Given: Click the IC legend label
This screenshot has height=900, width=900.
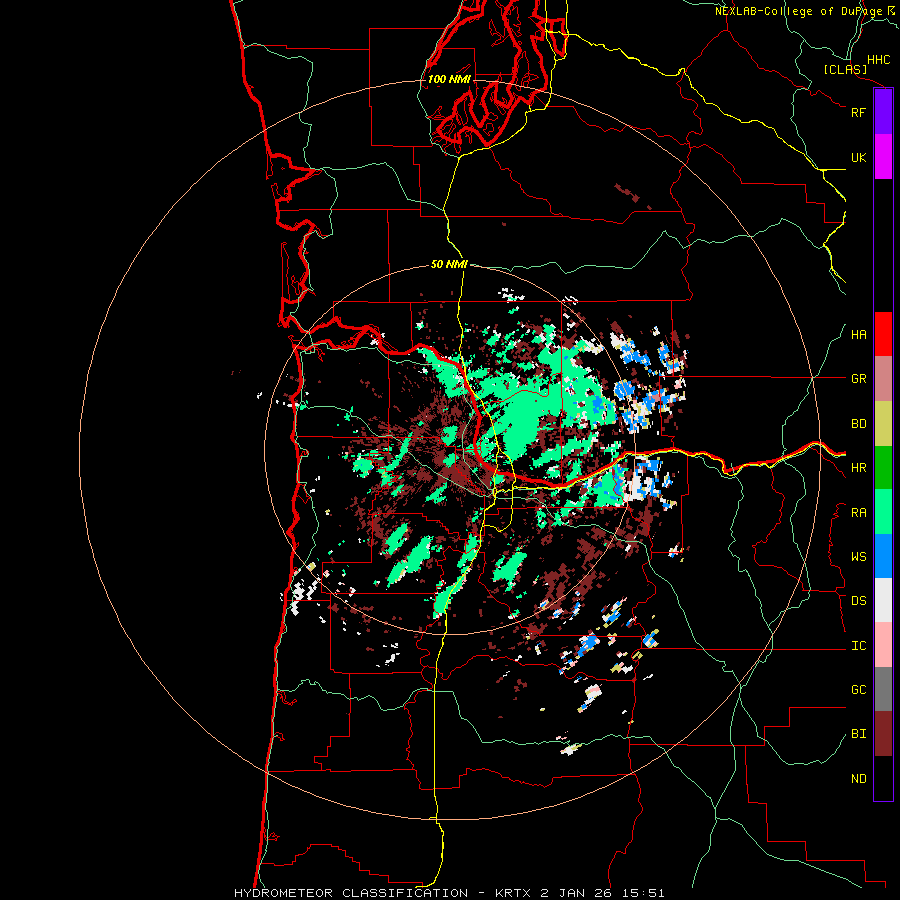Looking at the screenshot, I should click(x=858, y=646).
